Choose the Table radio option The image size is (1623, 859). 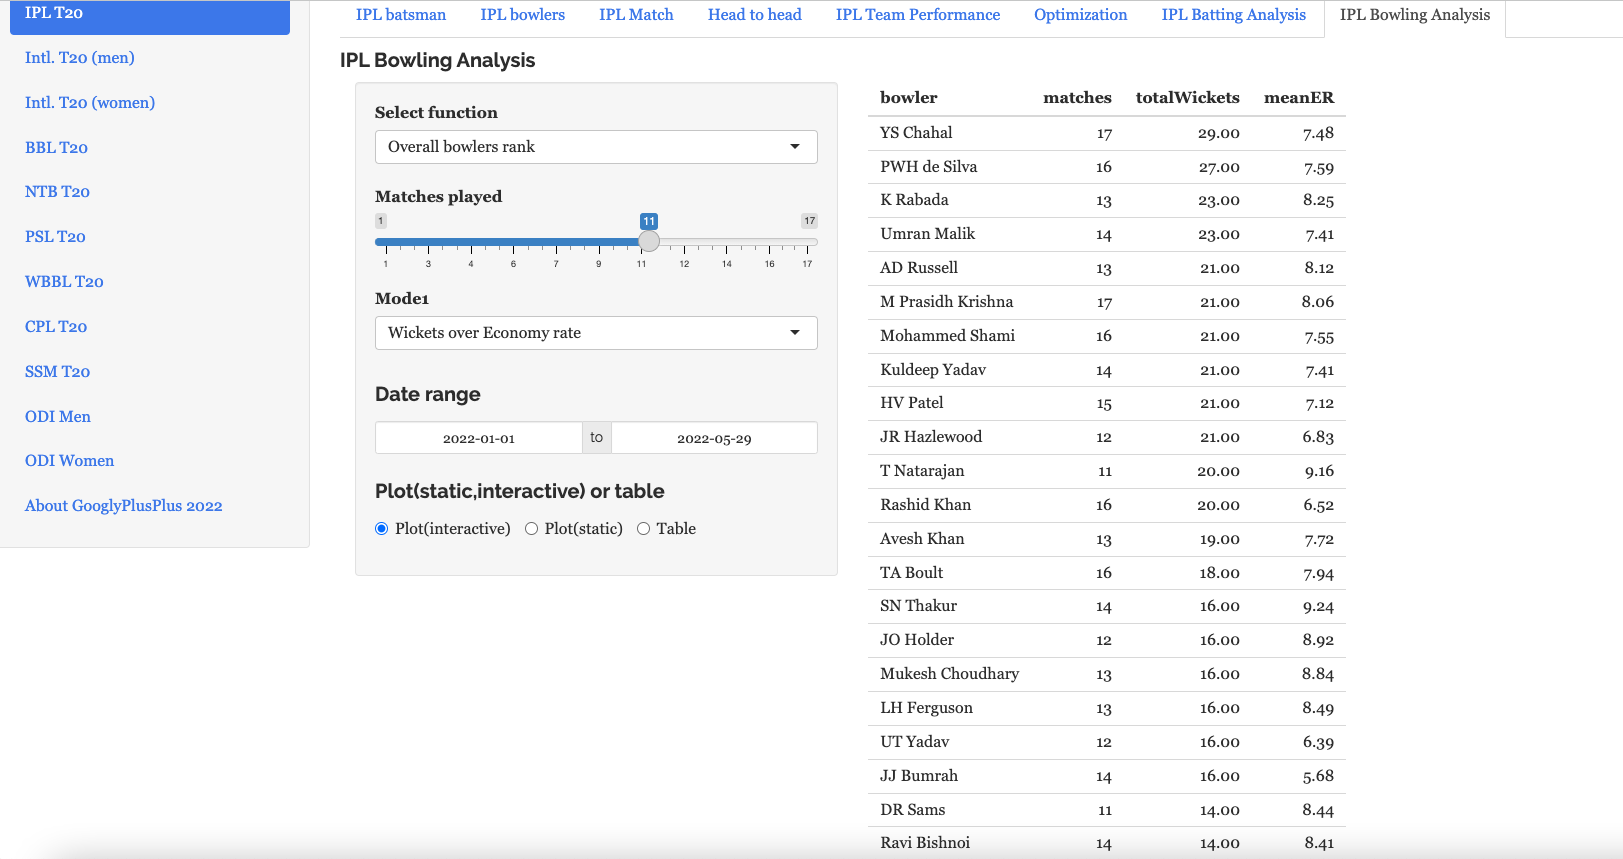[644, 529]
